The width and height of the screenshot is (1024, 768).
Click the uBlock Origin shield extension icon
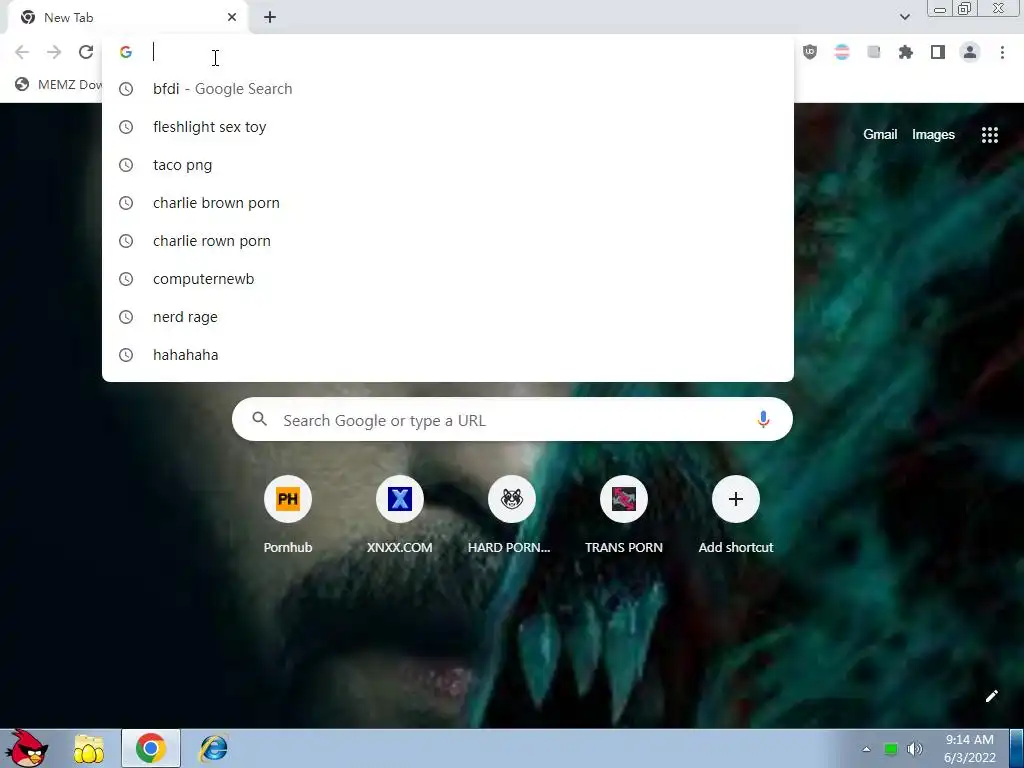(x=810, y=52)
